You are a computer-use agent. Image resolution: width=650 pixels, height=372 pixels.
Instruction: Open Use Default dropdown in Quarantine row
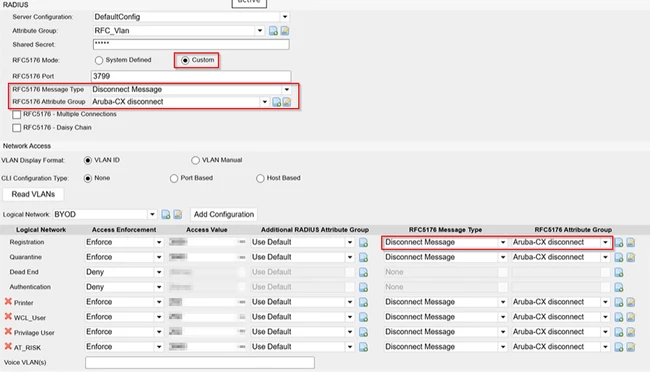[x=350, y=258]
